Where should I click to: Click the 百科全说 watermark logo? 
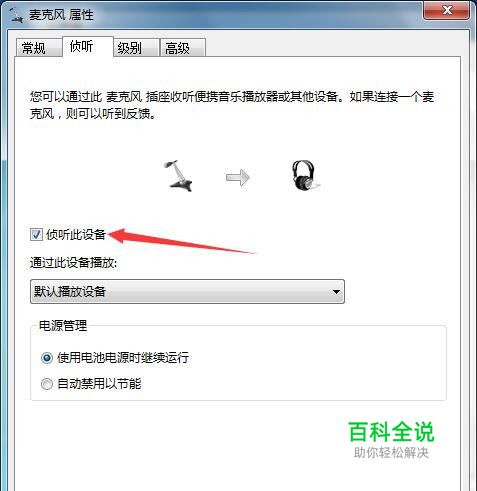point(391,432)
